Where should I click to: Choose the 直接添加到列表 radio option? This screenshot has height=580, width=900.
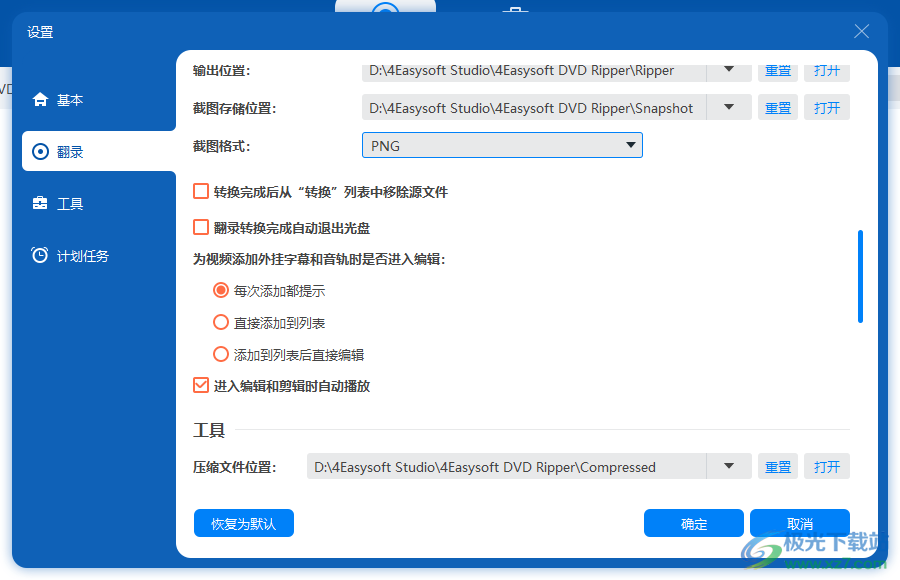click(221, 322)
